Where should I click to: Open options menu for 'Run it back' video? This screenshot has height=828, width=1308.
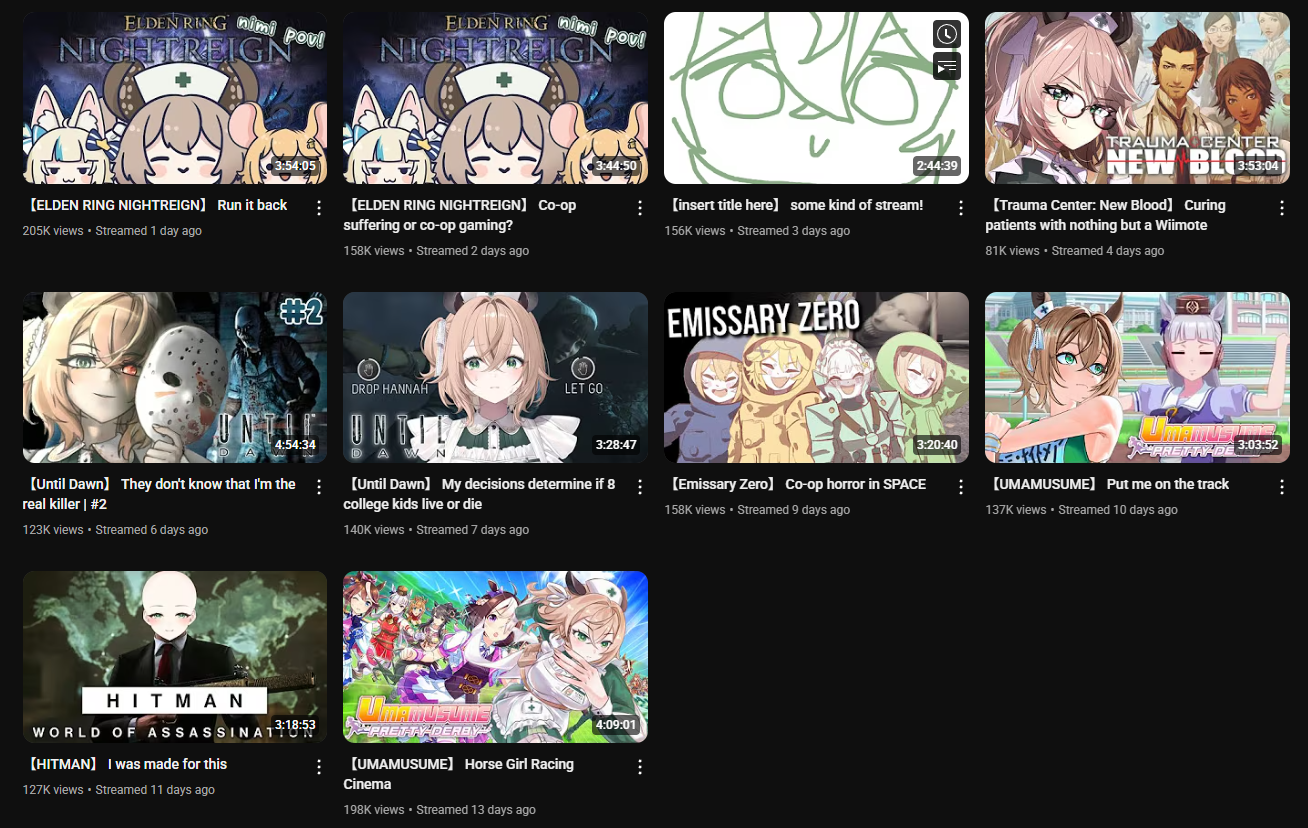tap(319, 208)
